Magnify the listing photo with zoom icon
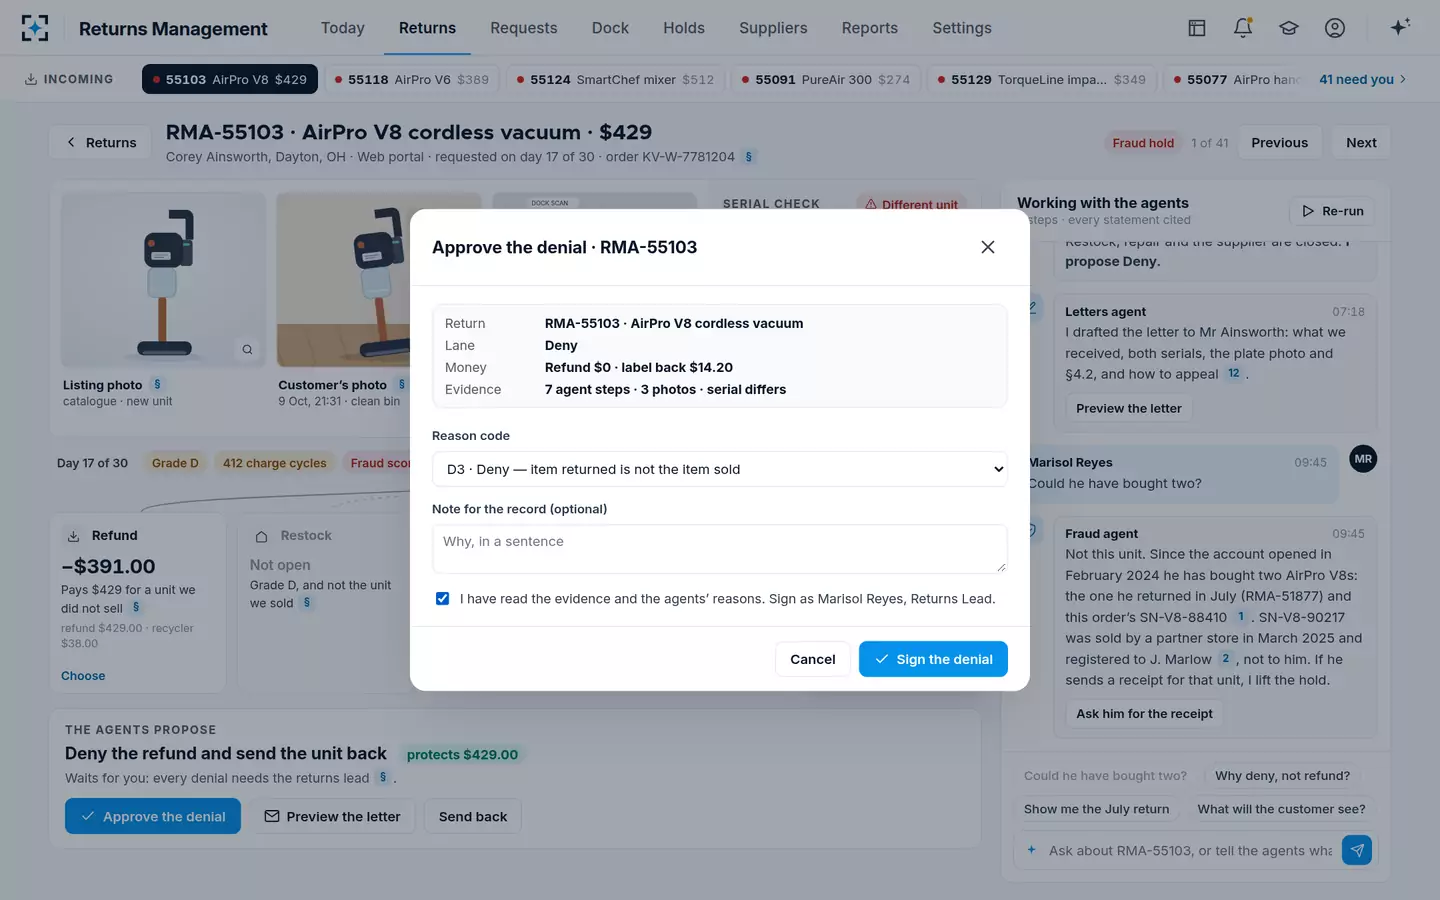The width and height of the screenshot is (1440, 900). point(247,349)
